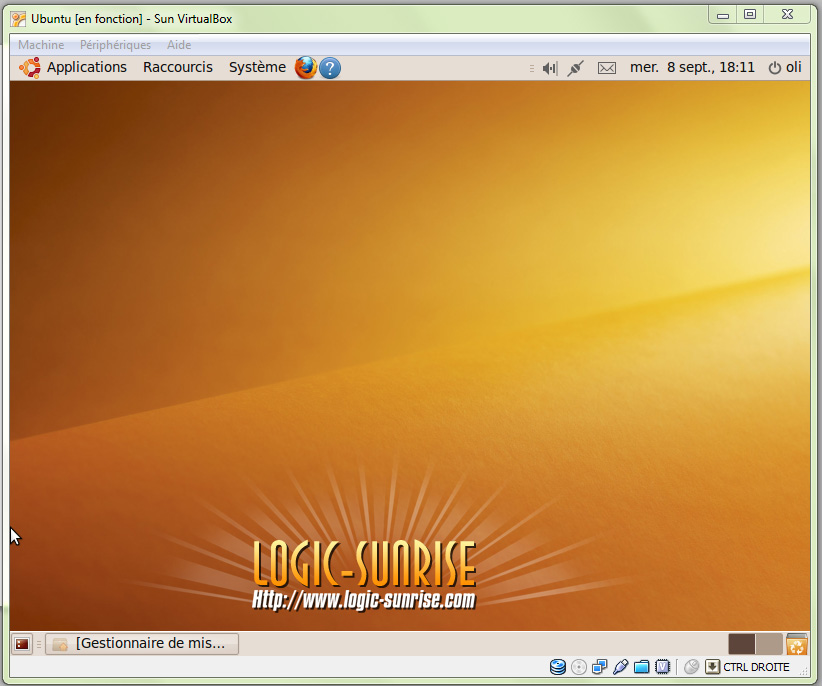Image resolution: width=822 pixels, height=686 pixels.
Task: Click the CD/DVD drive status icon
Action: tap(579, 667)
